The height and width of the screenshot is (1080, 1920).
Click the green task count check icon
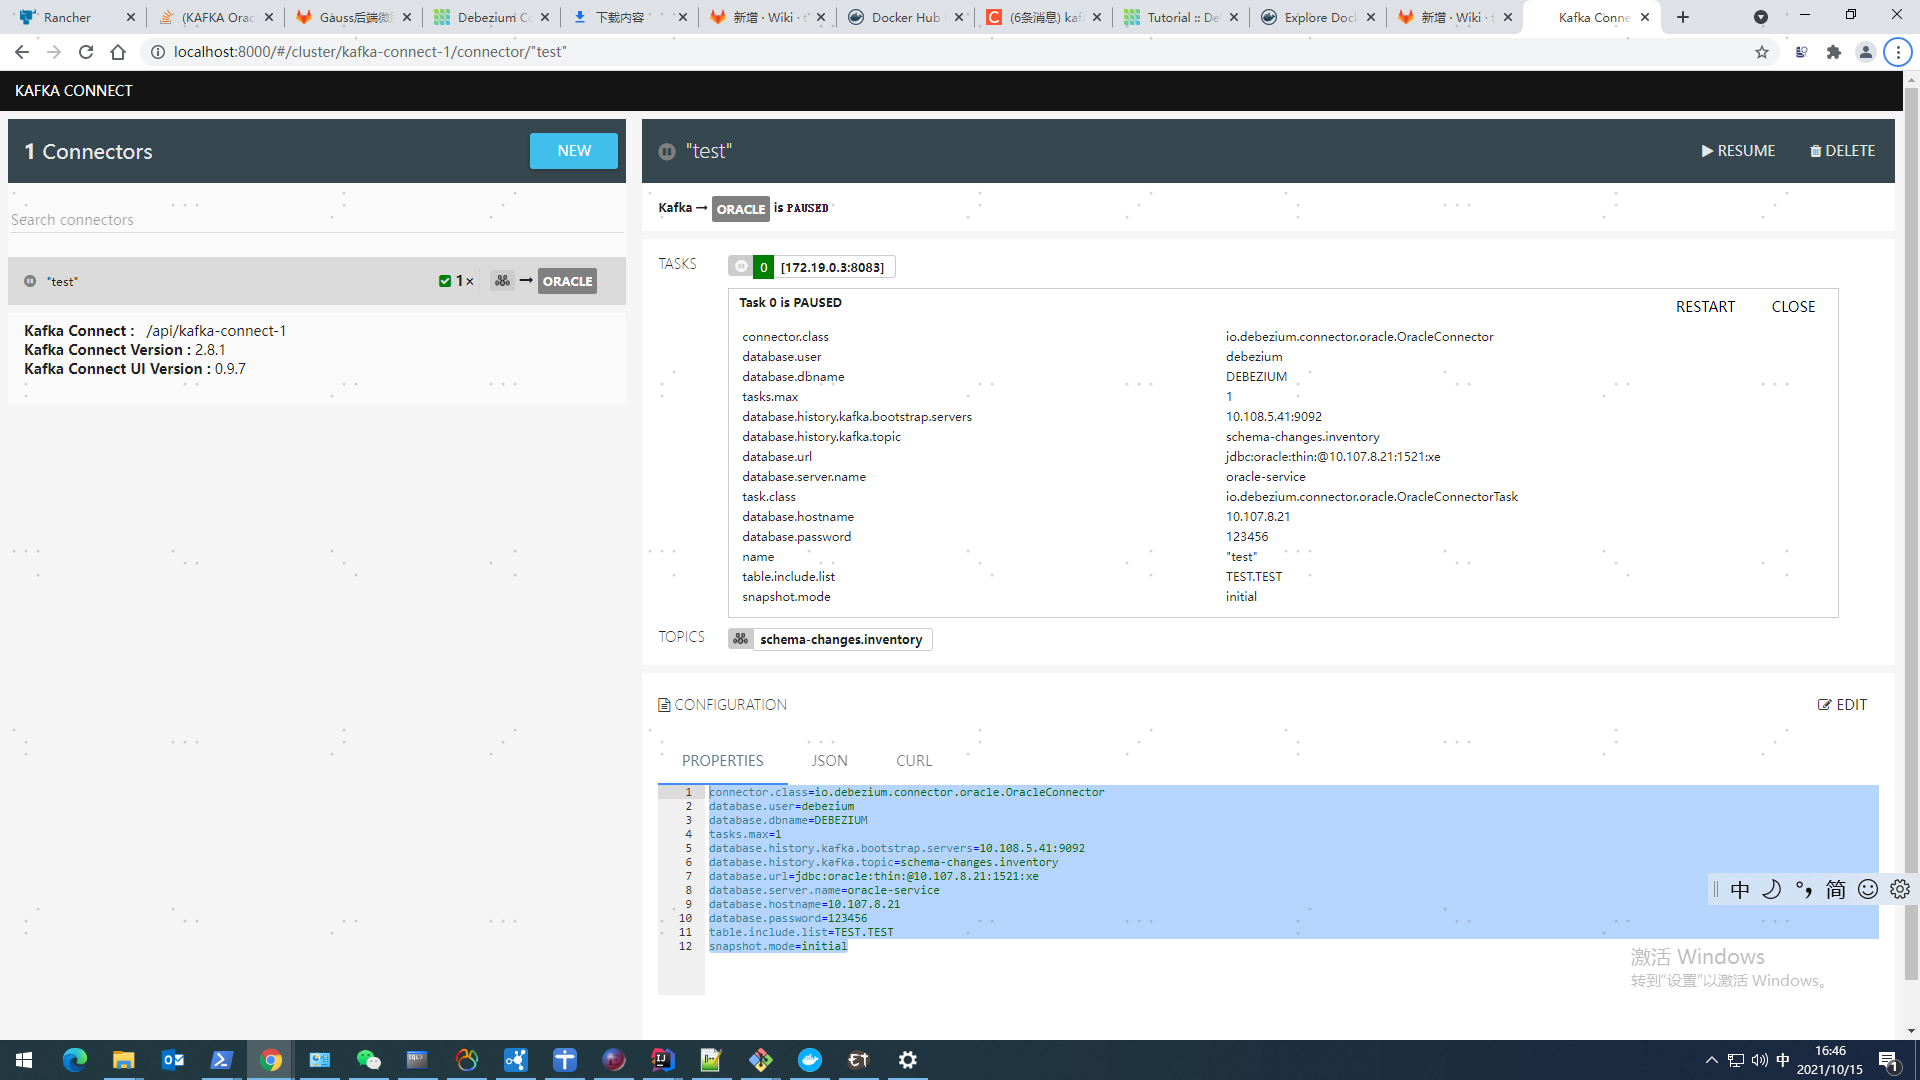445,281
